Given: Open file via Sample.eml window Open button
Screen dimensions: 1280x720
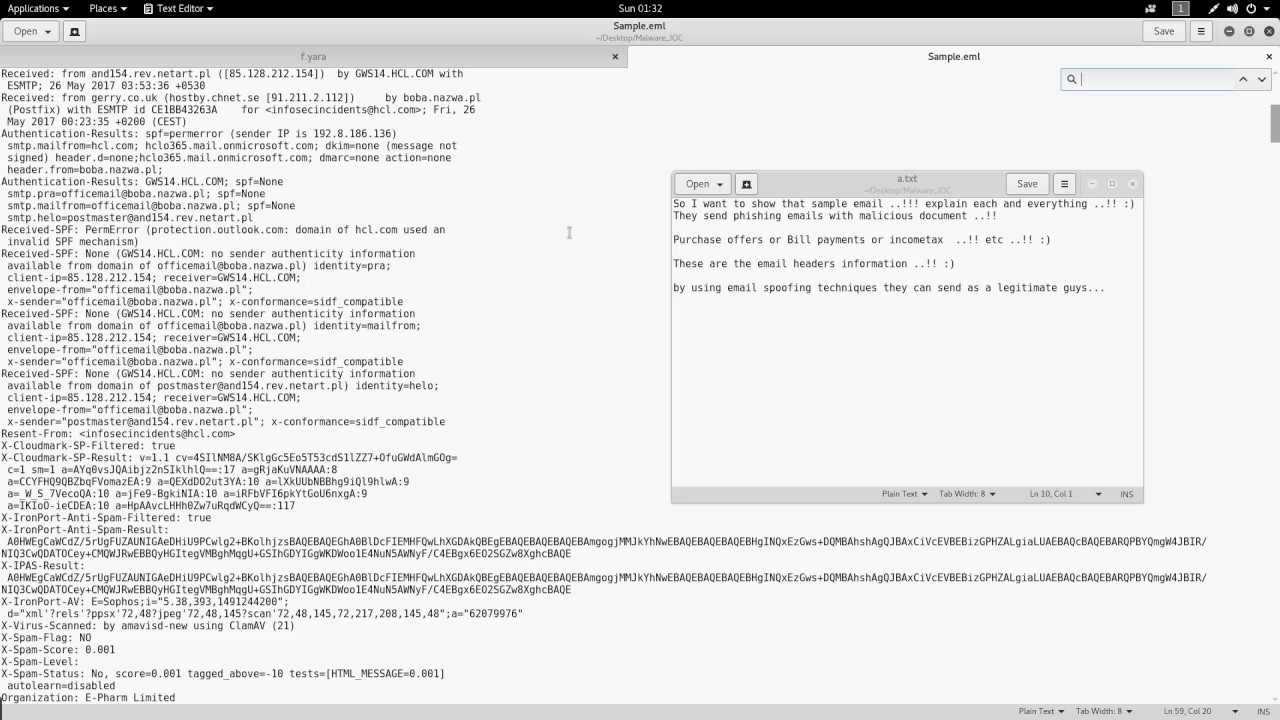Looking at the screenshot, I should pos(32,31).
